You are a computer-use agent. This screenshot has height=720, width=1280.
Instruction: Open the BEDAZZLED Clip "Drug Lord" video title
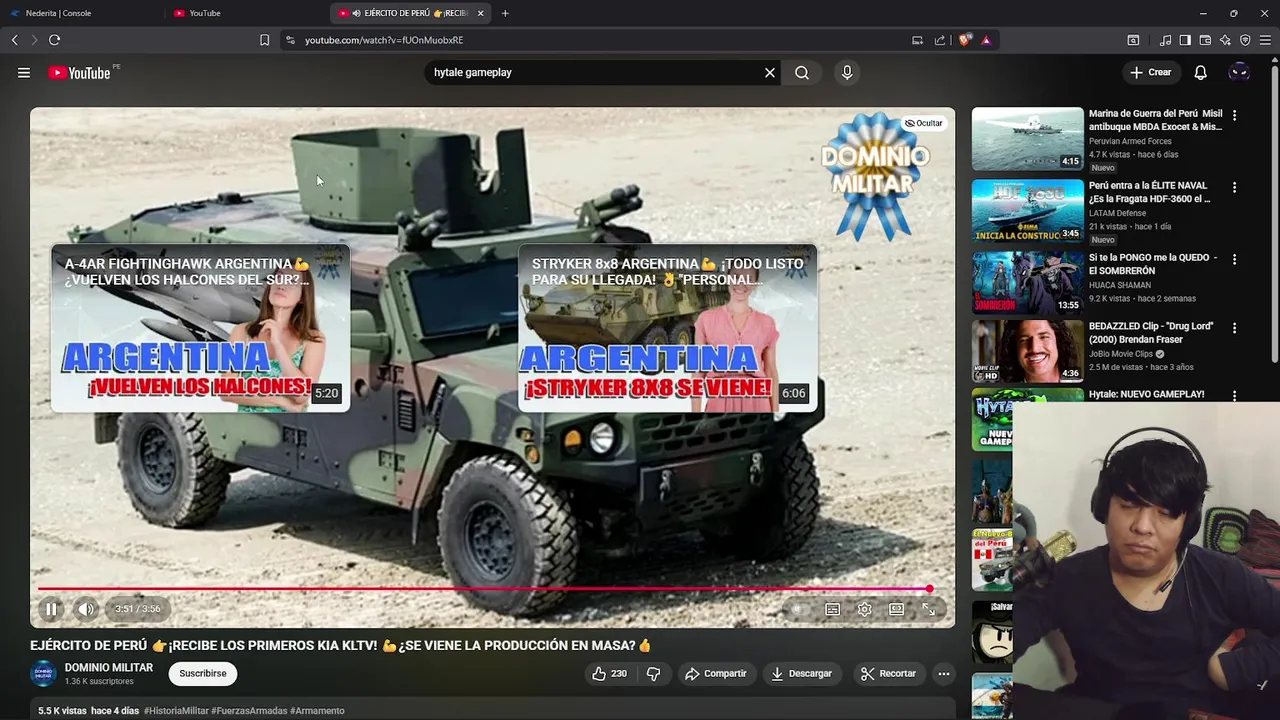point(1151,333)
